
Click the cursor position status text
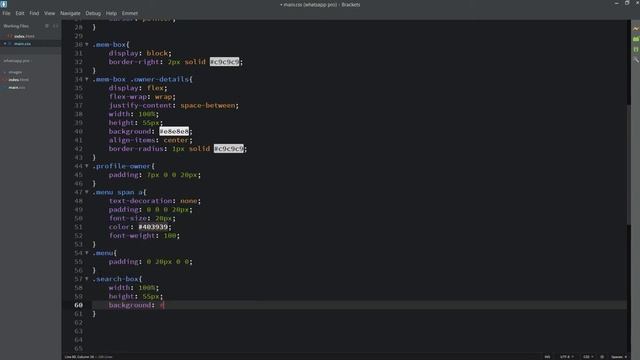(79, 357)
